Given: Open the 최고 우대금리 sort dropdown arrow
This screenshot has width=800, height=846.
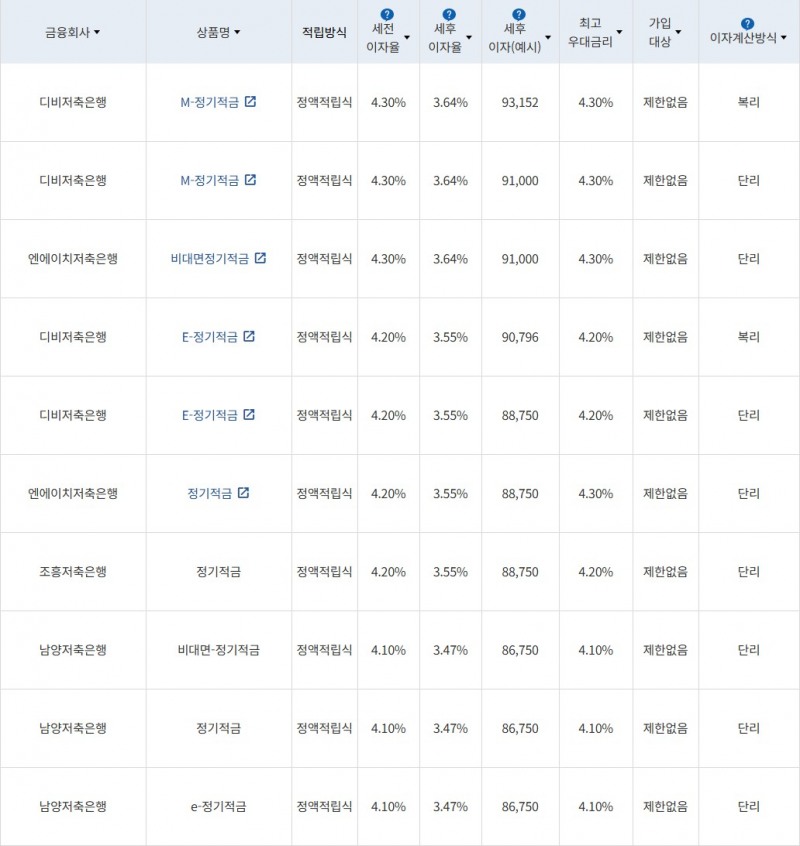Looking at the screenshot, I should pos(619,33).
